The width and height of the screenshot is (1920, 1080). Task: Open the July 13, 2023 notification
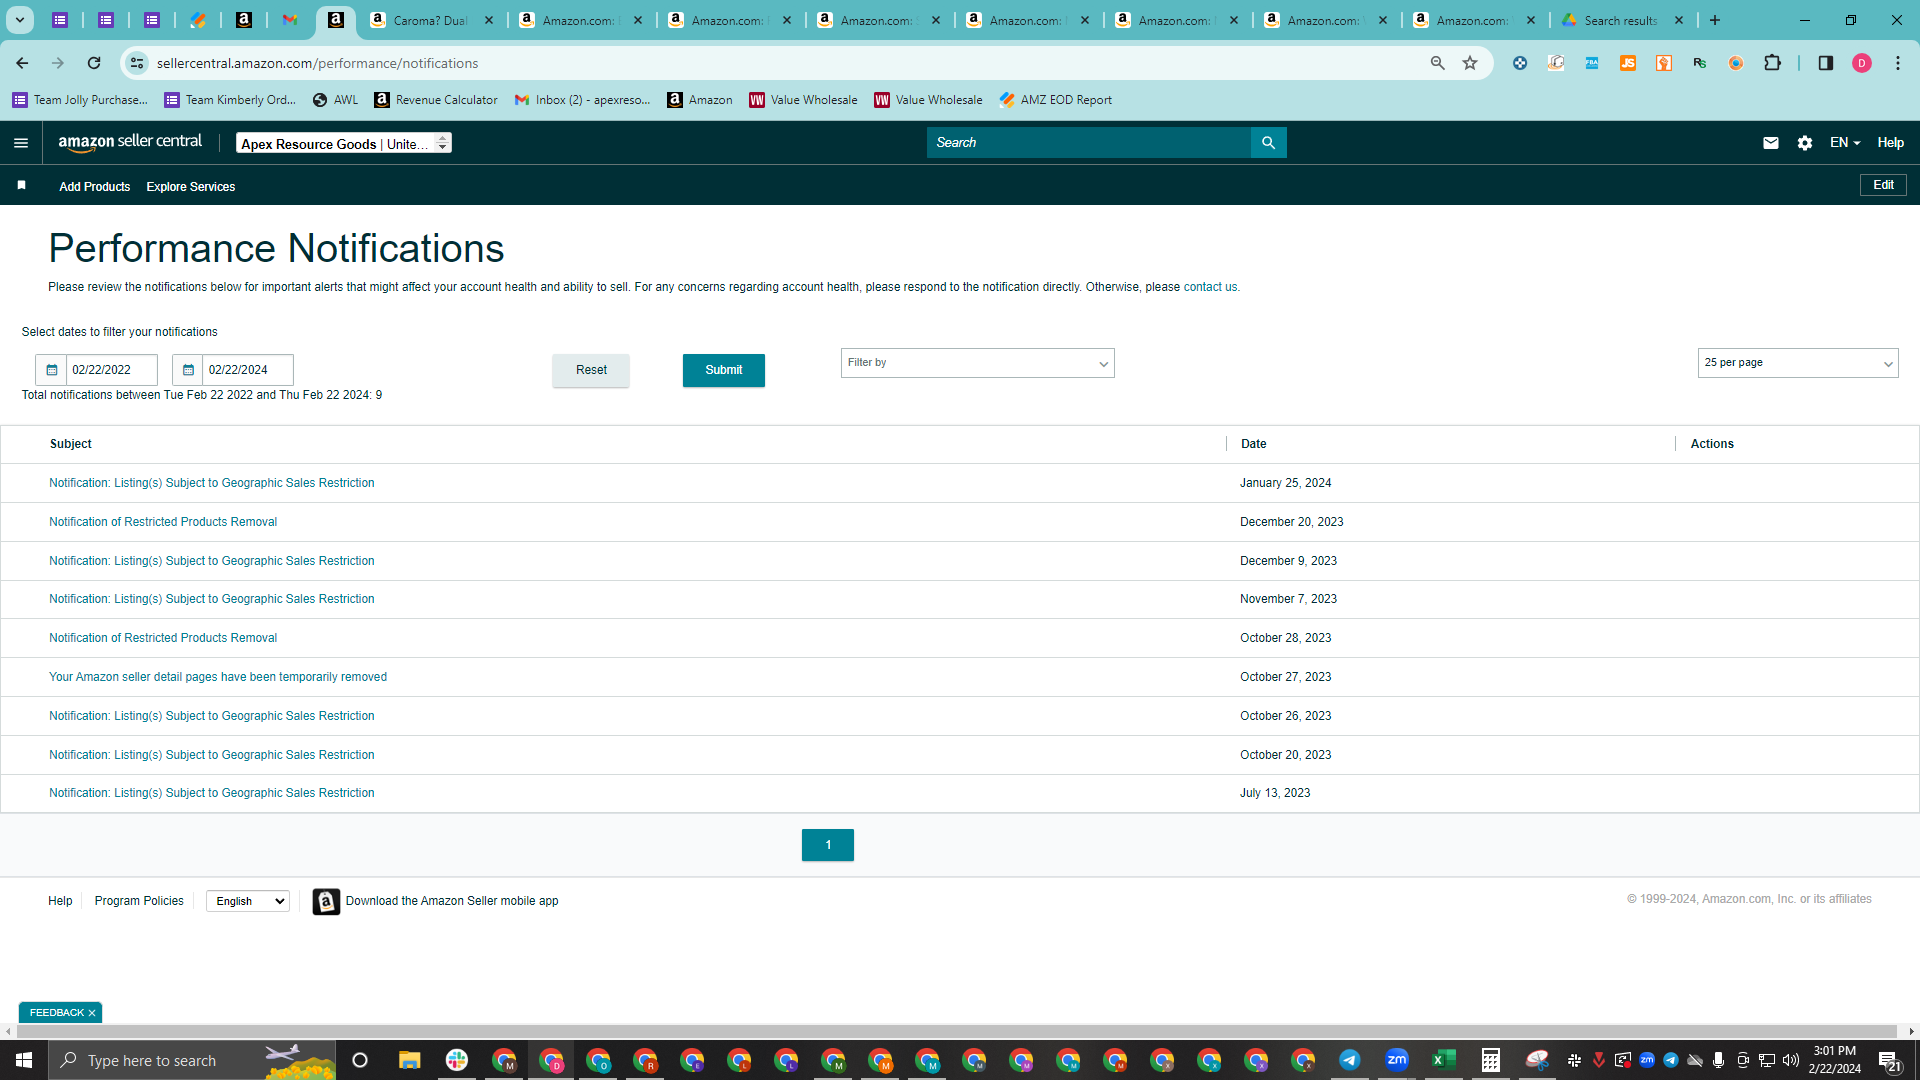tap(212, 793)
